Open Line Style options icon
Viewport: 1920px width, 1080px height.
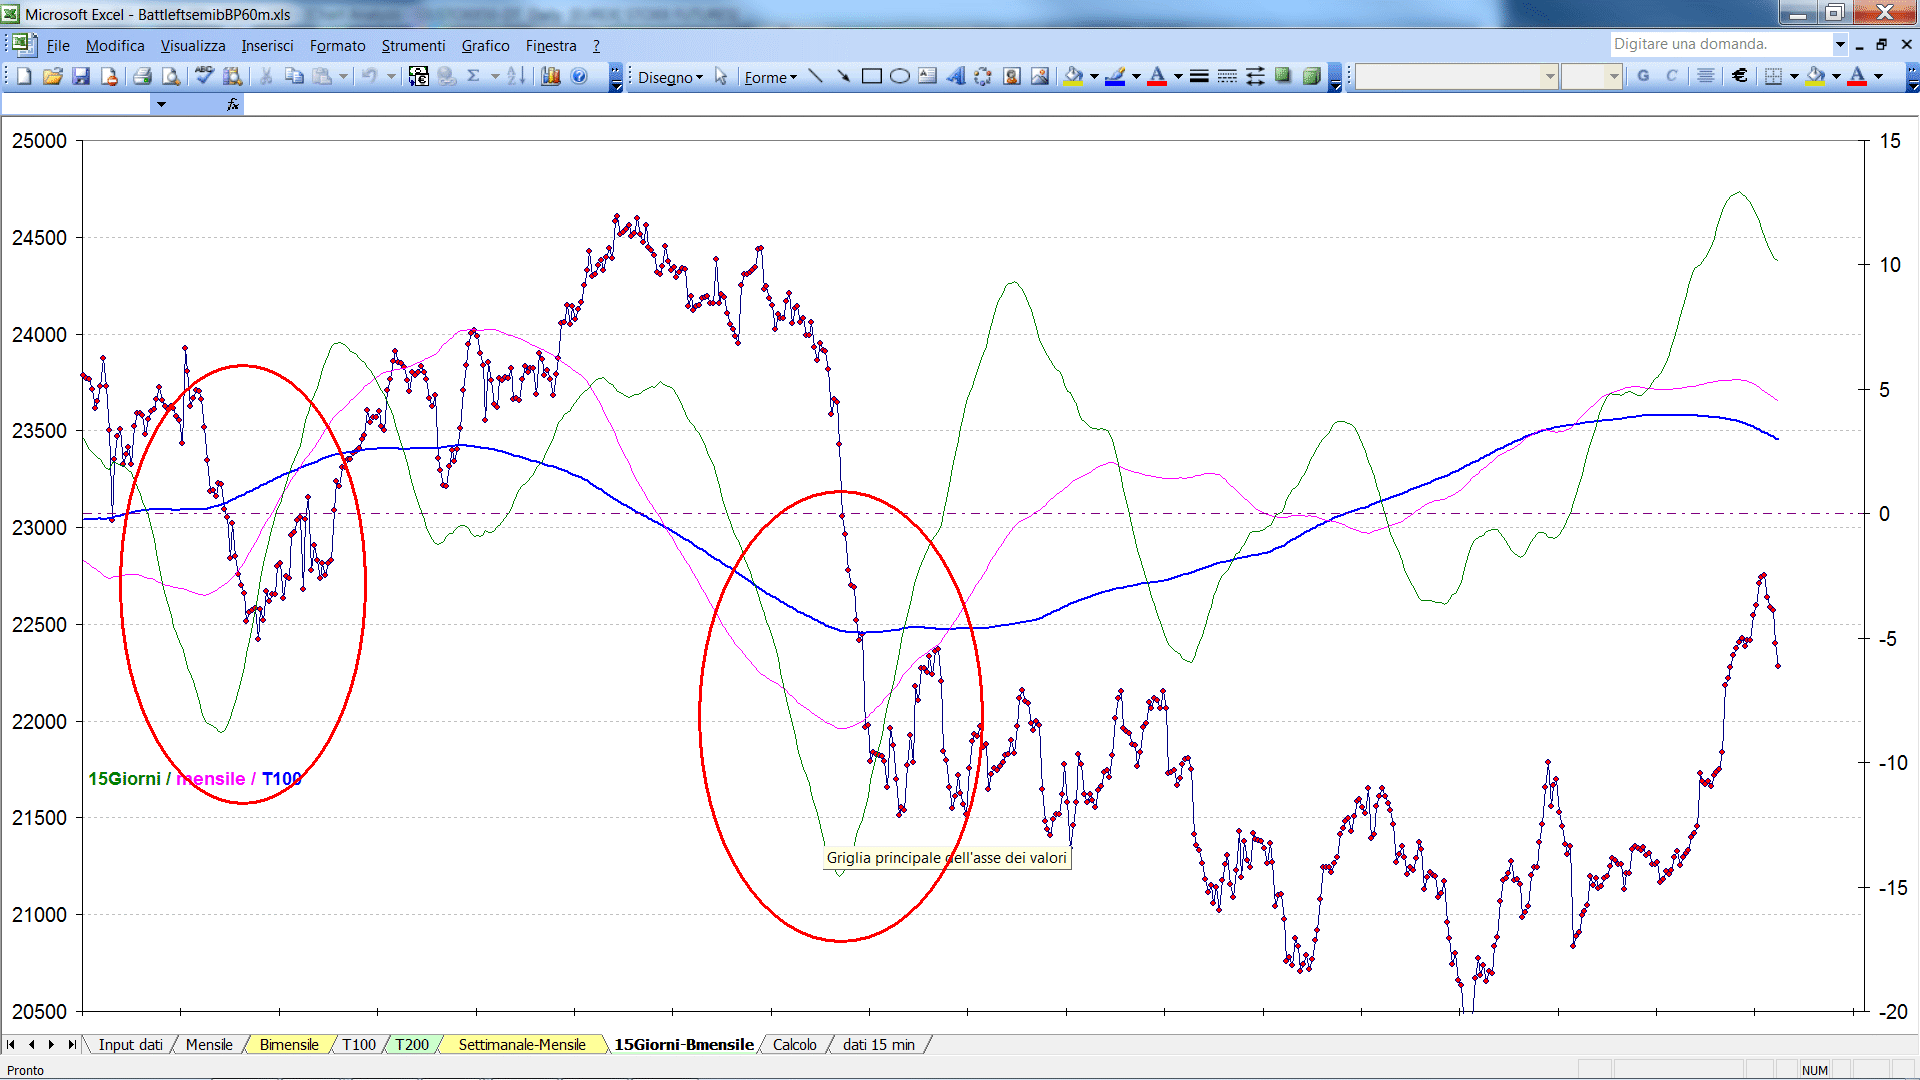coord(1199,76)
